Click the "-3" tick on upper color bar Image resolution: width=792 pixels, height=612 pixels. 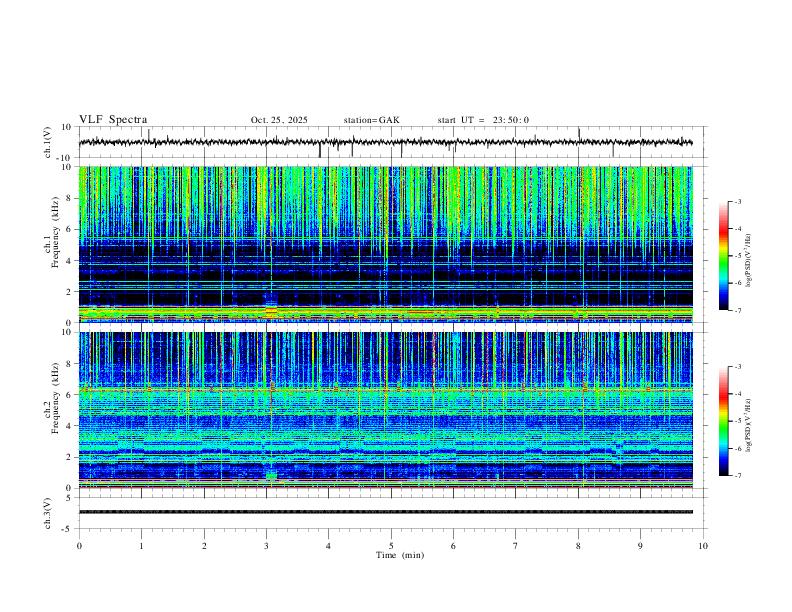(x=738, y=201)
